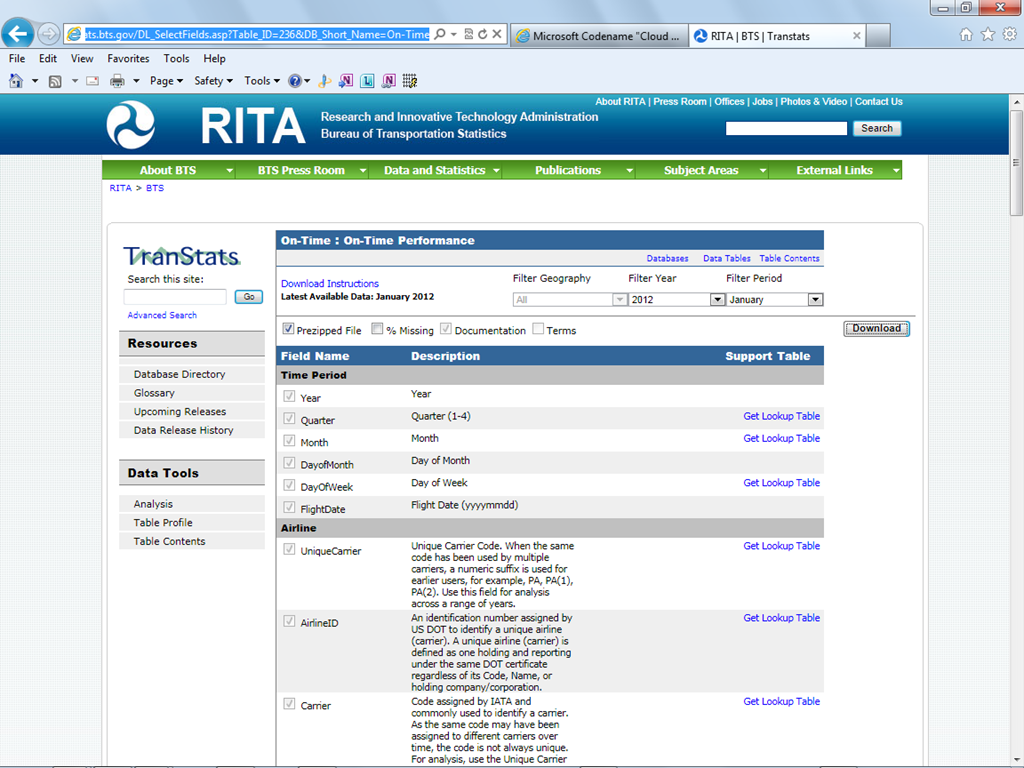Enable the % Missing checkbox
The image size is (1024, 768).
coord(377,329)
